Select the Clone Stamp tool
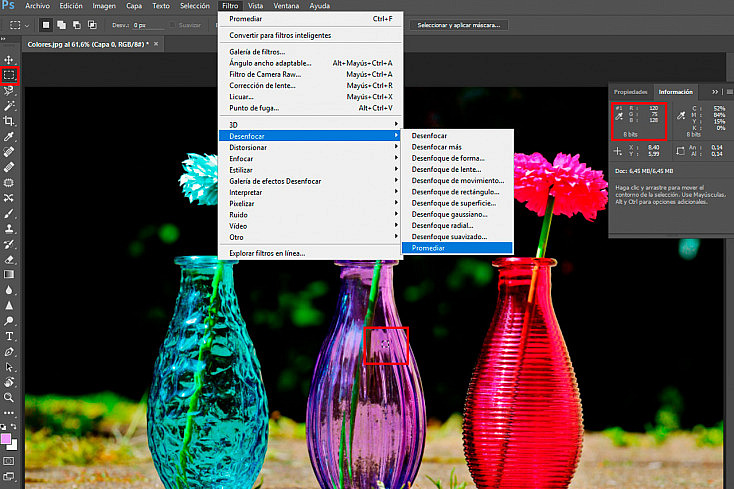Viewport: 734px width, 489px height. point(9,229)
